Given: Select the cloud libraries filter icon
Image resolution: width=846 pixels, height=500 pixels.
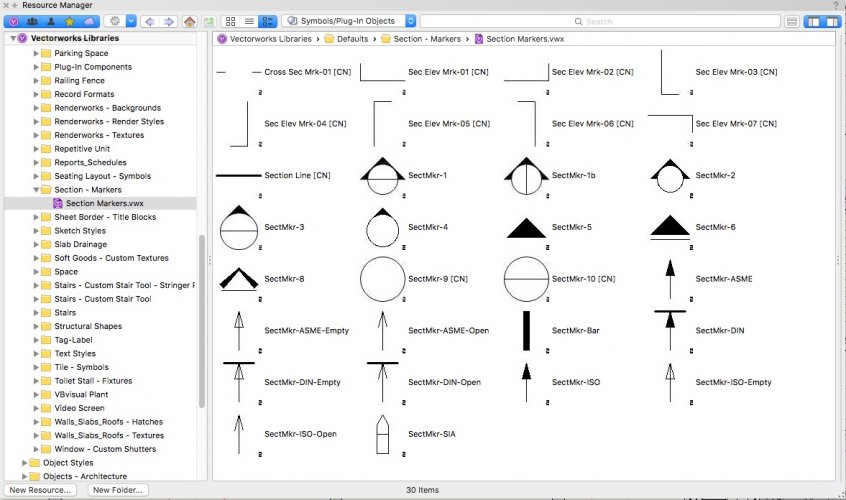Looking at the screenshot, I should coord(88,21).
